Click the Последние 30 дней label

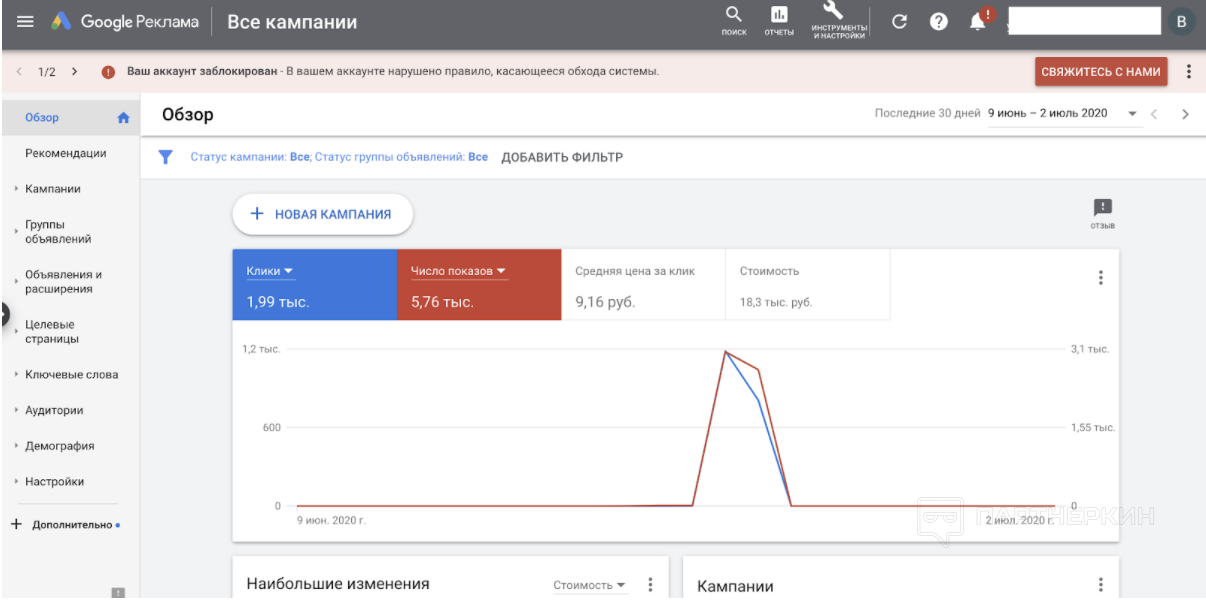(927, 114)
